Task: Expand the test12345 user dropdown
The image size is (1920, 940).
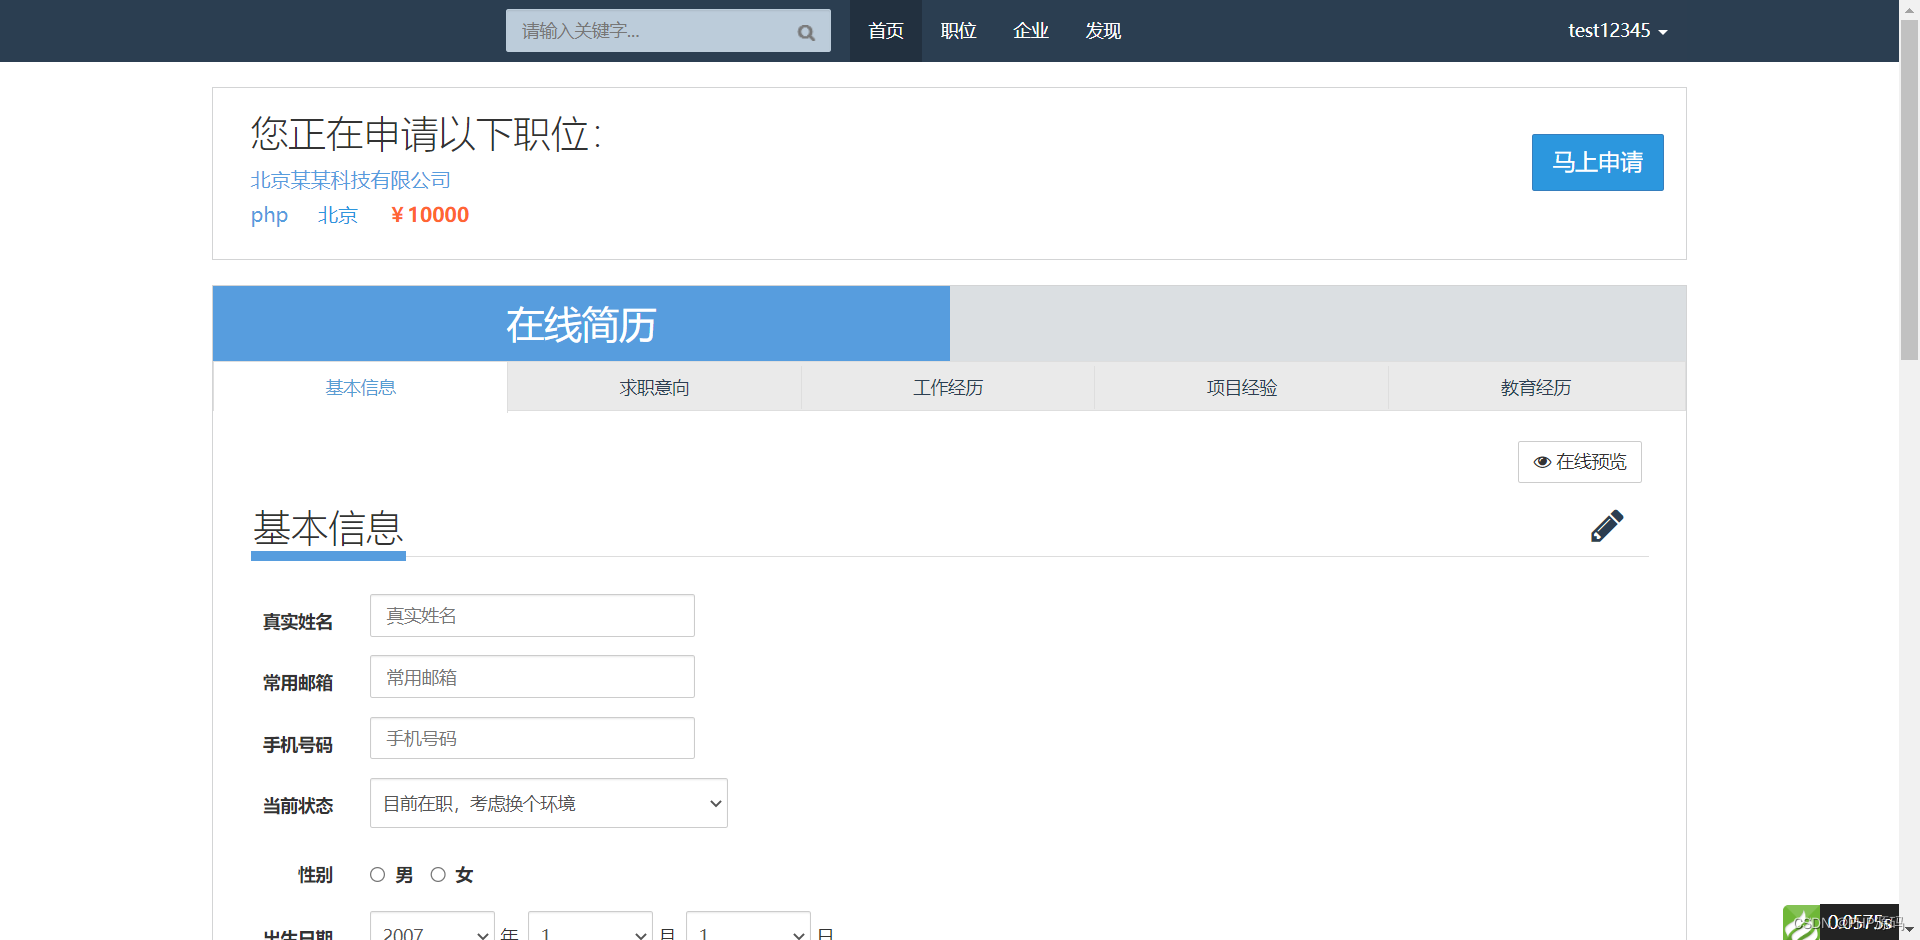Action: (1617, 31)
